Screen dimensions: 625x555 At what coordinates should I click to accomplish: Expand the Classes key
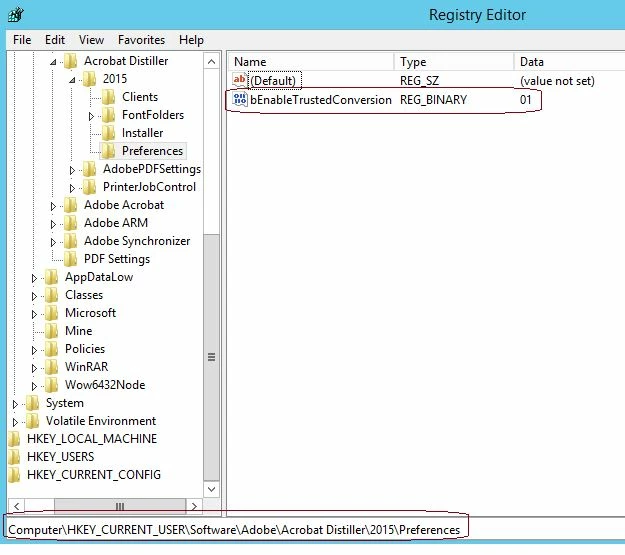[34, 296]
